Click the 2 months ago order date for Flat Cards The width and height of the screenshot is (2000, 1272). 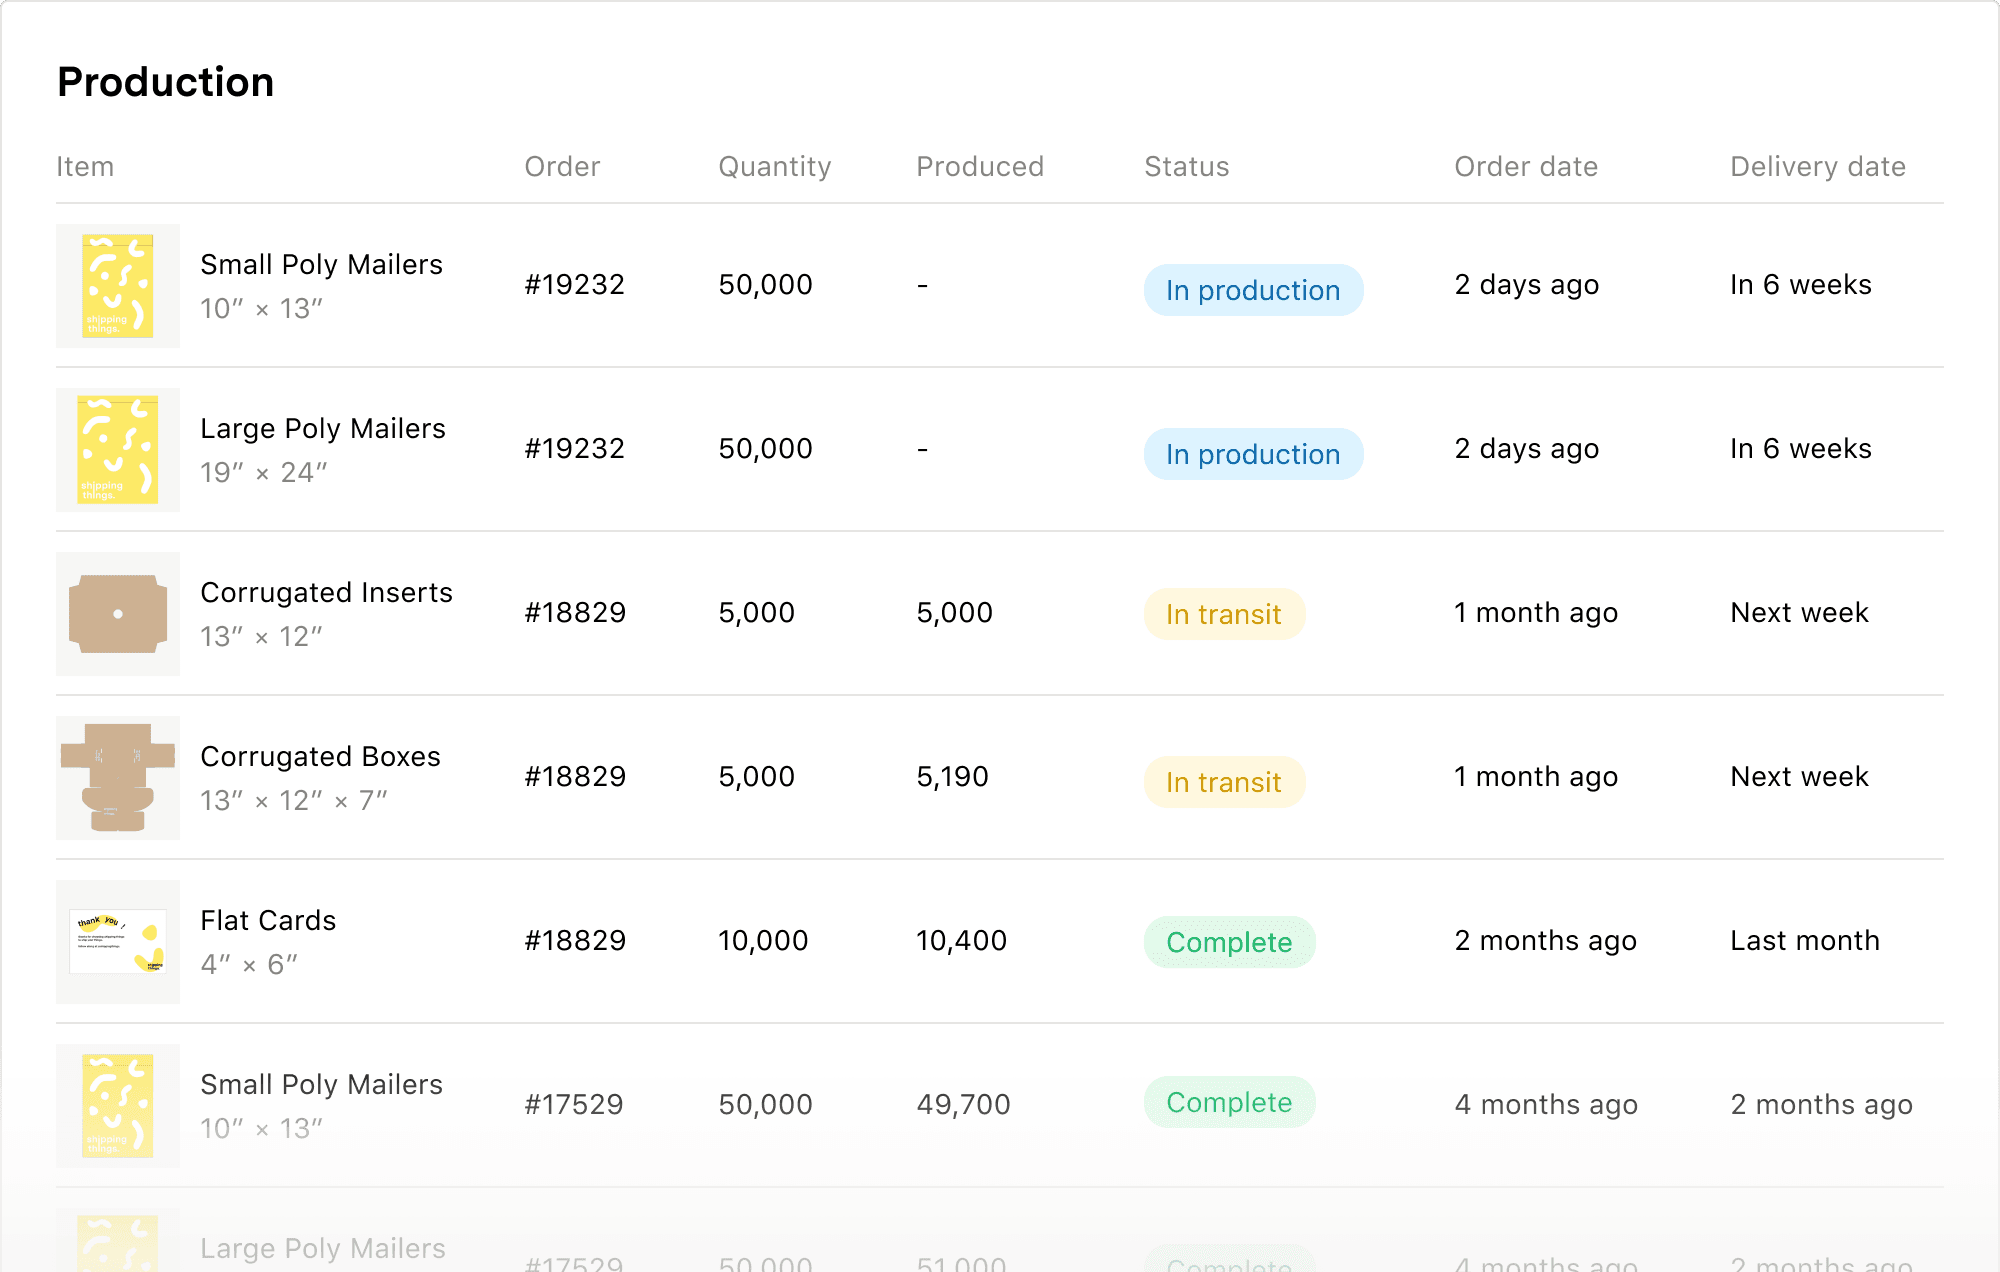[1545, 941]
